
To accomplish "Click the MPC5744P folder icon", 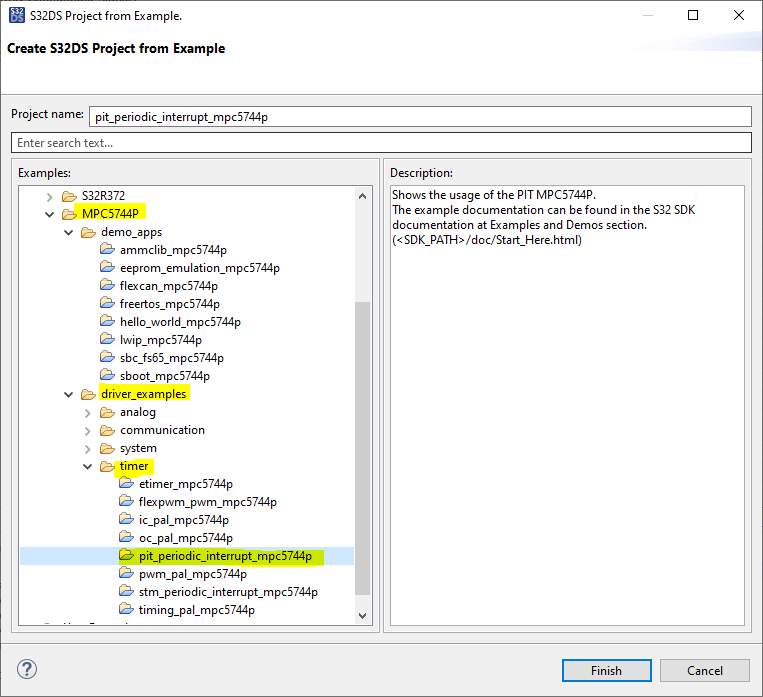I will click(x=69, y=214).
